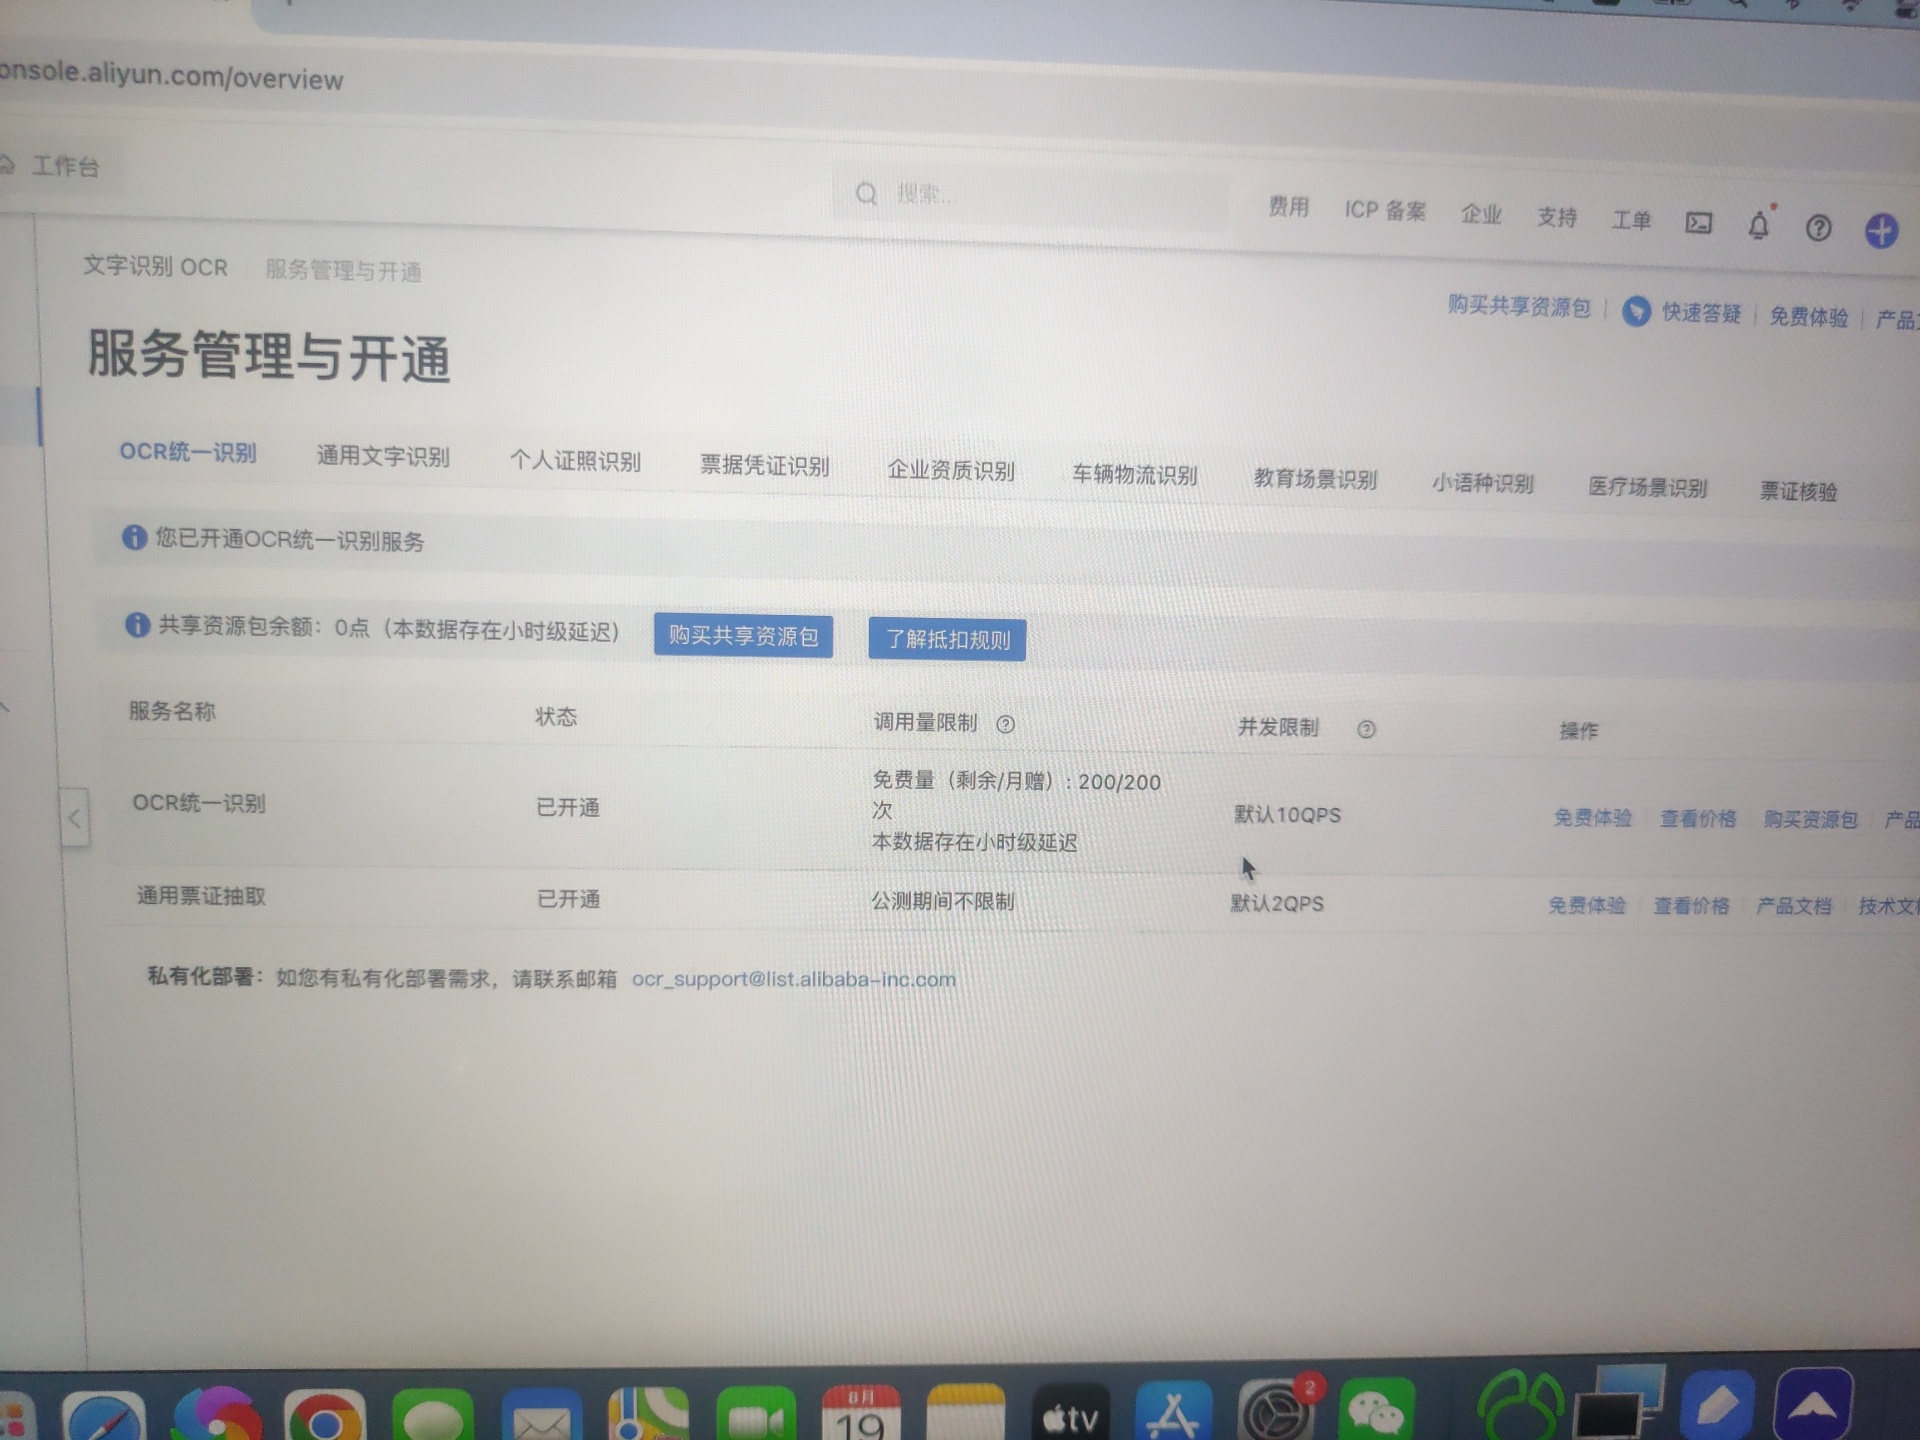
Task: Focus the 搜索 search field
Action: coord(1030,197)
